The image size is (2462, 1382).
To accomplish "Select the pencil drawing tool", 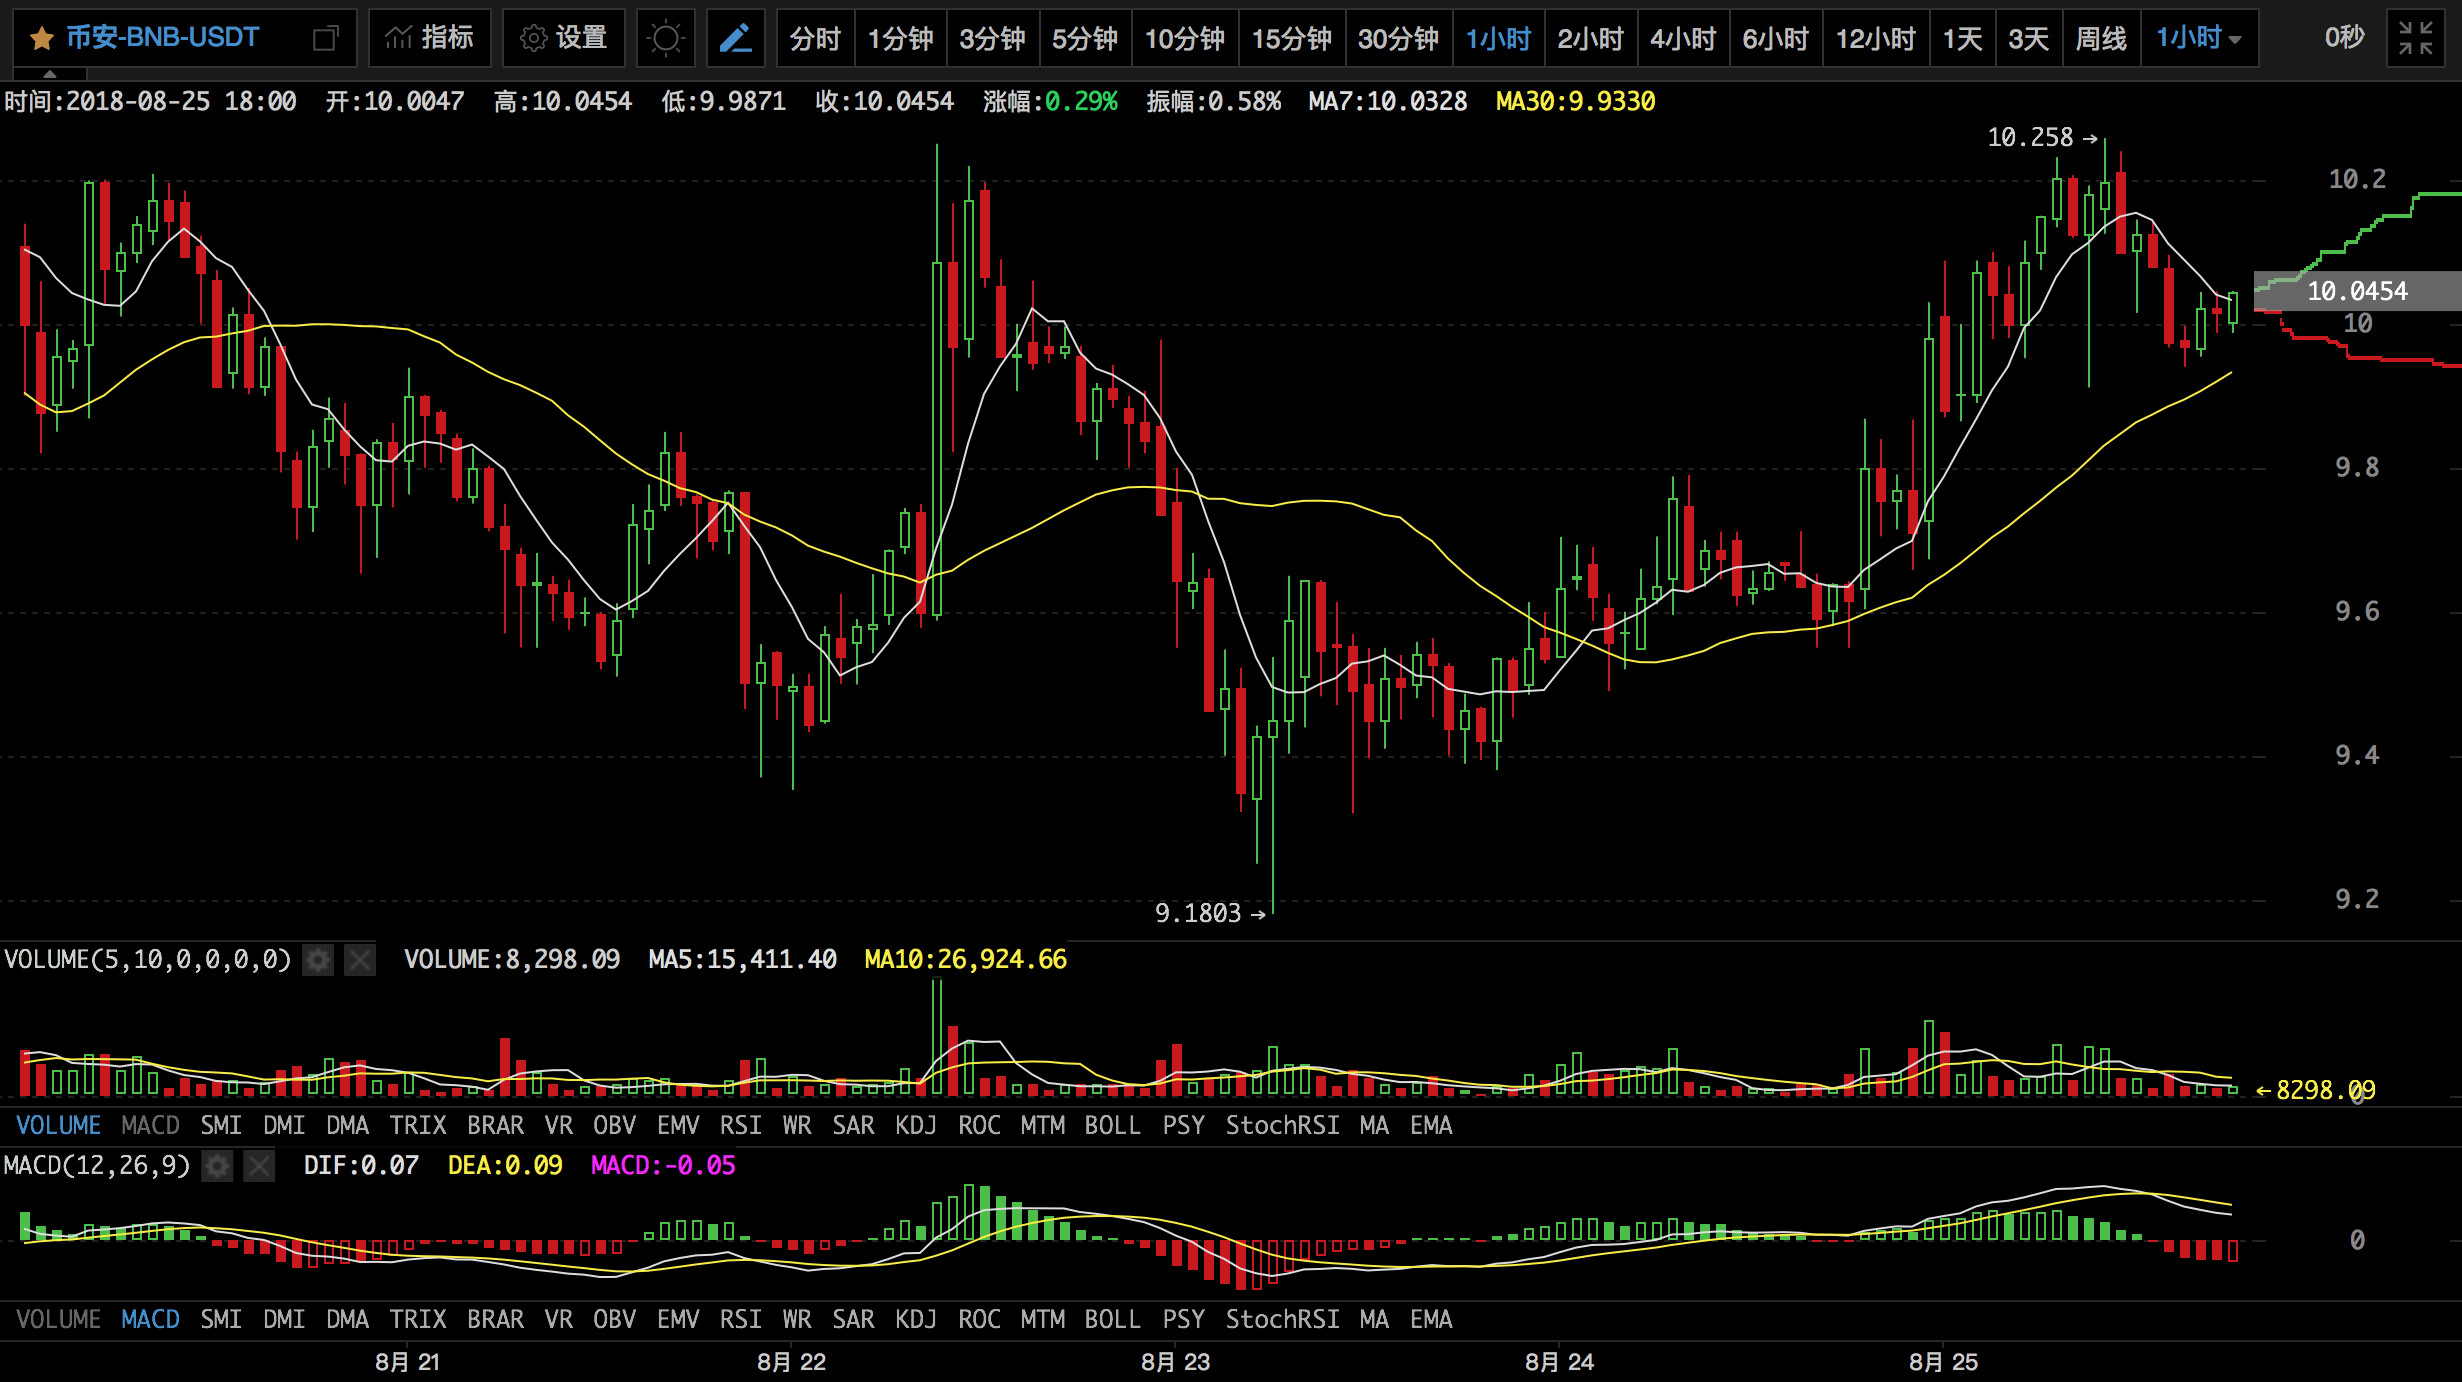I will (736, 39).
